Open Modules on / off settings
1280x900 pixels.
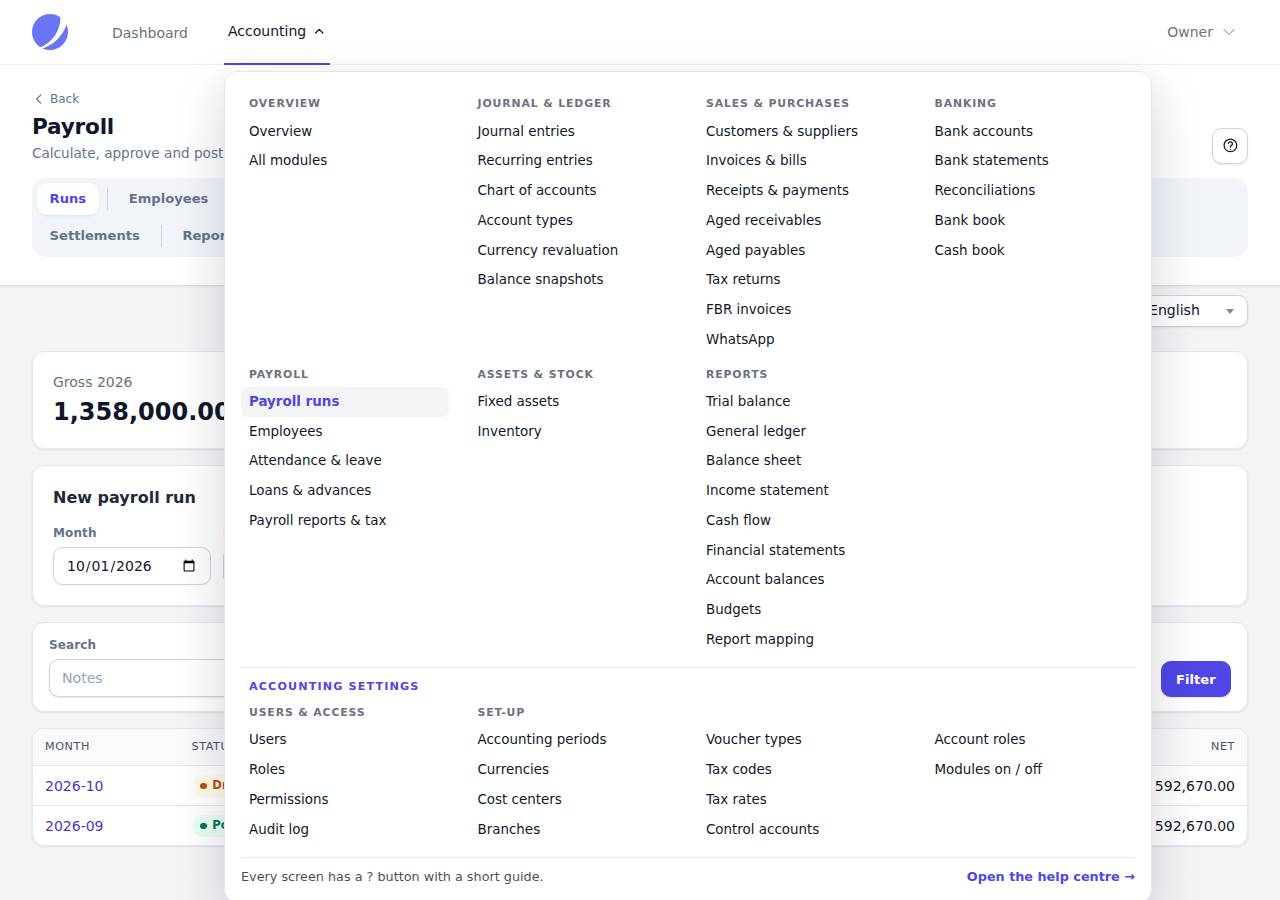click(988, 769)
